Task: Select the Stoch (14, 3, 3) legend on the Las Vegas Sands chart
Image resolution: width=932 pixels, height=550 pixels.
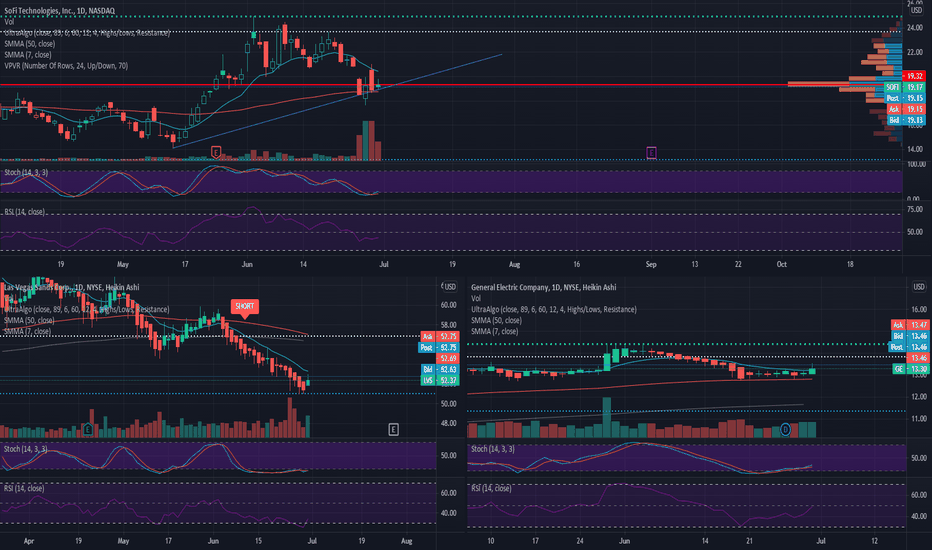Action: point(26,449)
